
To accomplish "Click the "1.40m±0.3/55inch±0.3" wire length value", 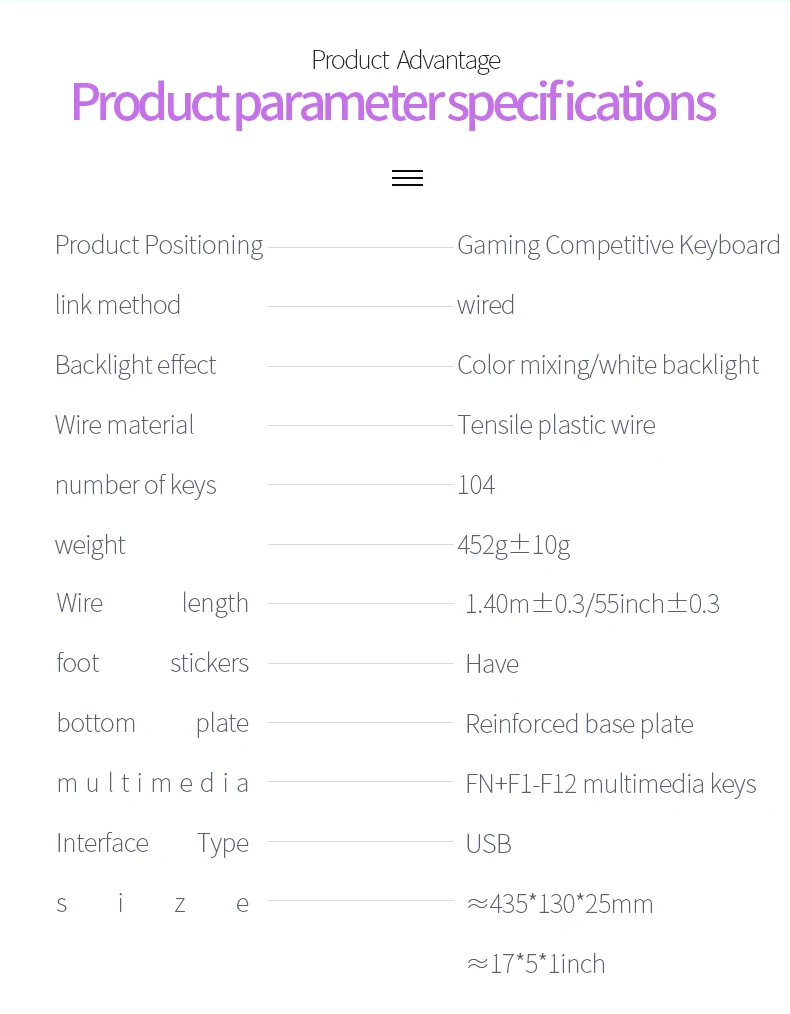I will (x=592, y=604).
